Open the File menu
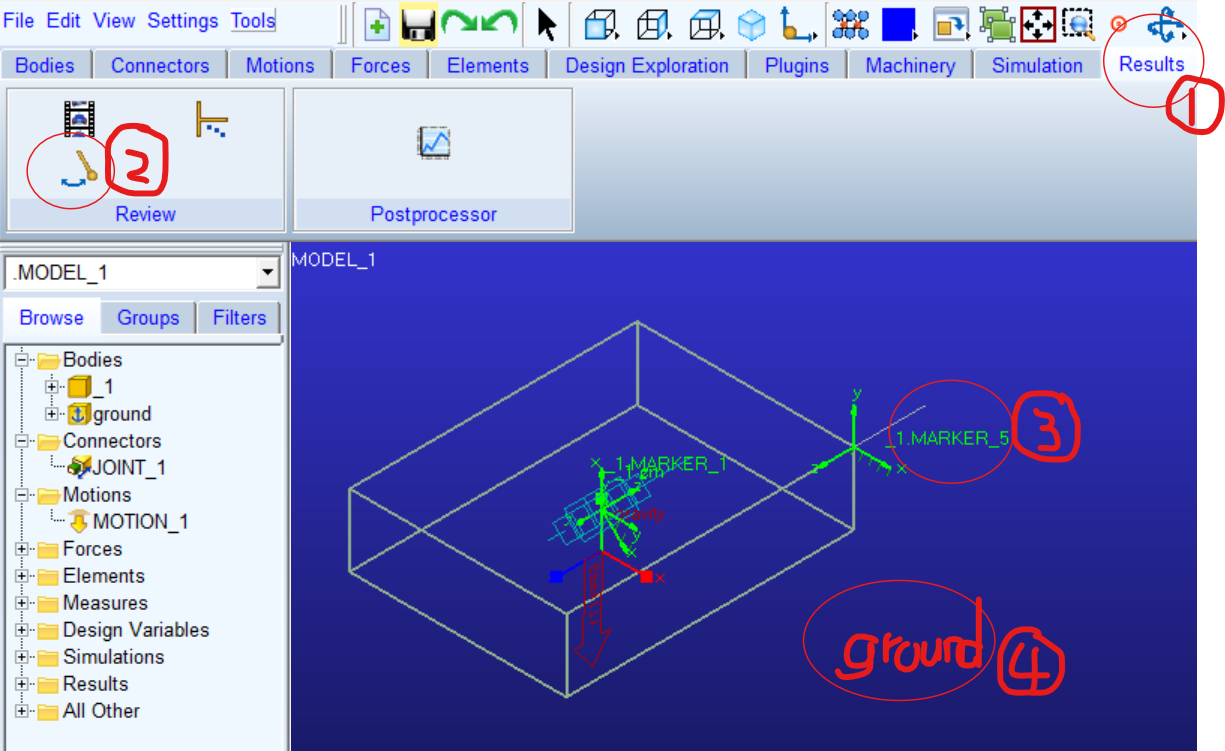1225x751 pixels. [19, 21]
